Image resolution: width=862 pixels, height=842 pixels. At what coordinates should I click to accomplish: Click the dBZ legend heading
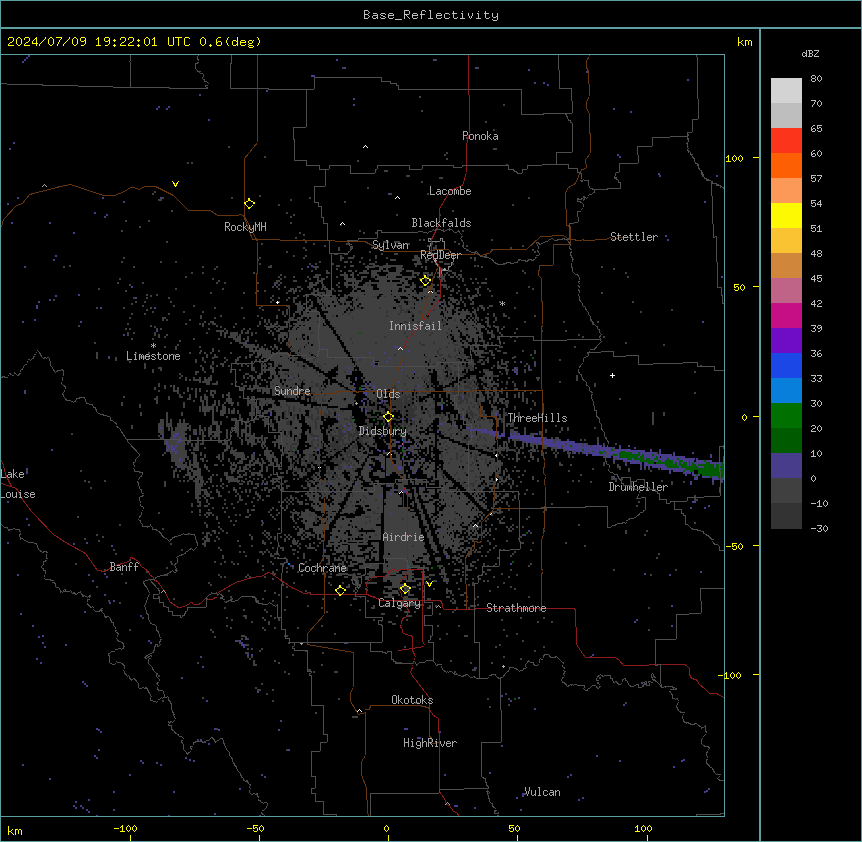(810, 53)
